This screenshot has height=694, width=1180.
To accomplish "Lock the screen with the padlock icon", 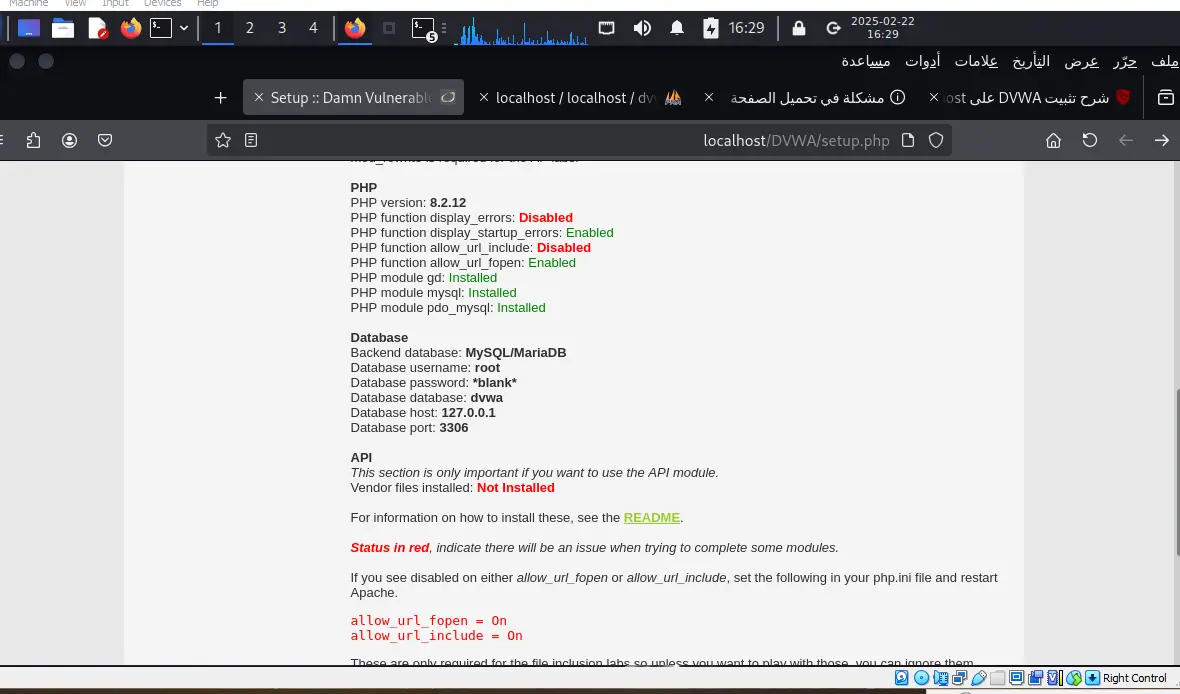I will [799, 29].
